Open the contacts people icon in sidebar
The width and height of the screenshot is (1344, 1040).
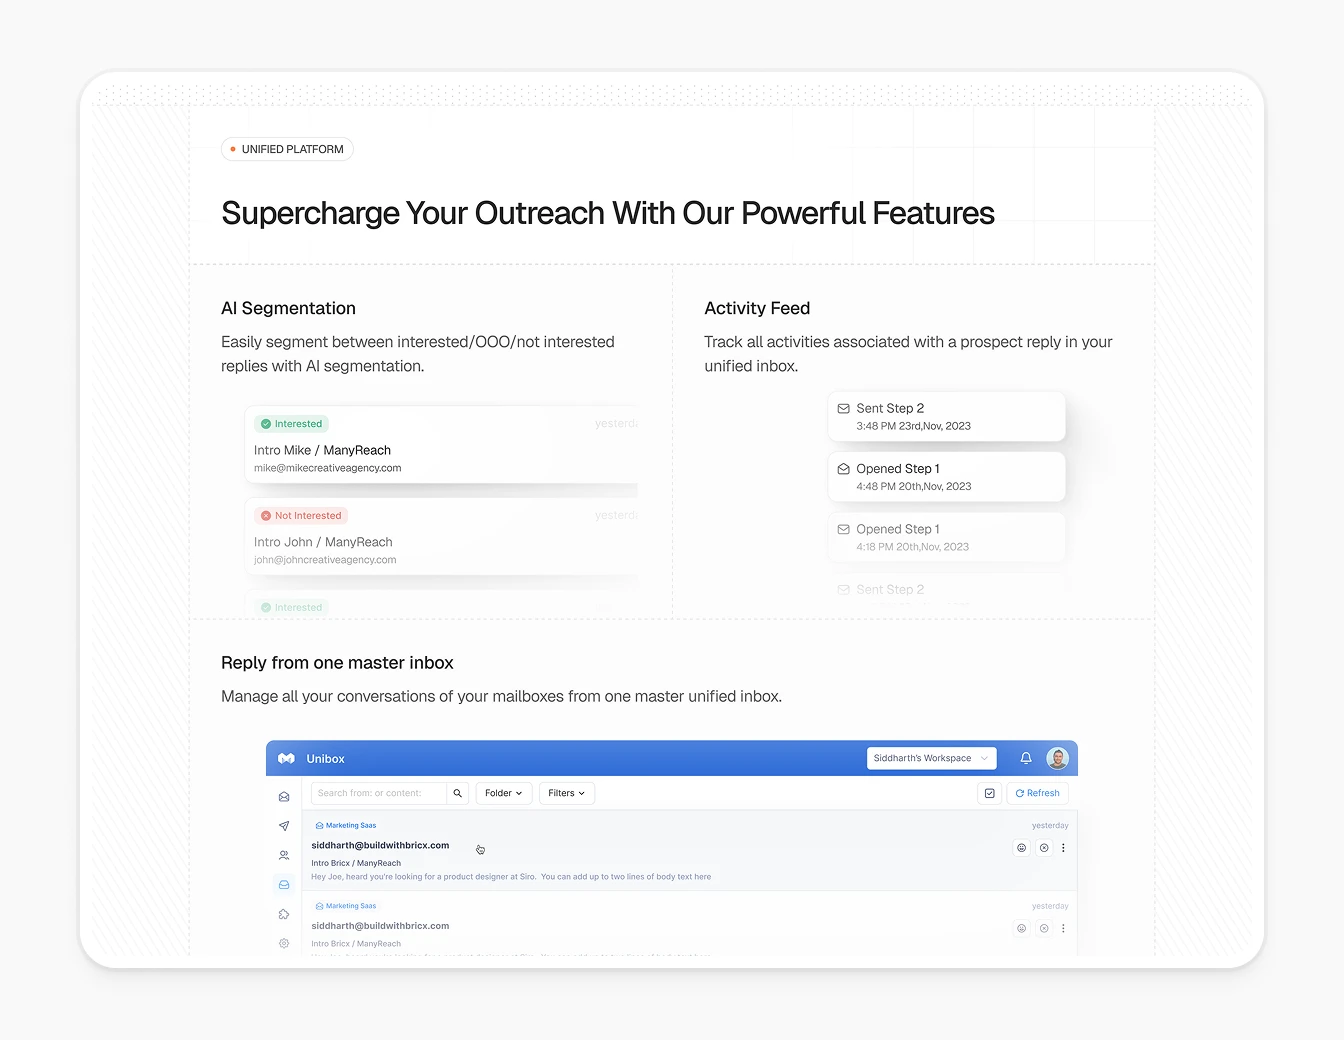(284, 855)
